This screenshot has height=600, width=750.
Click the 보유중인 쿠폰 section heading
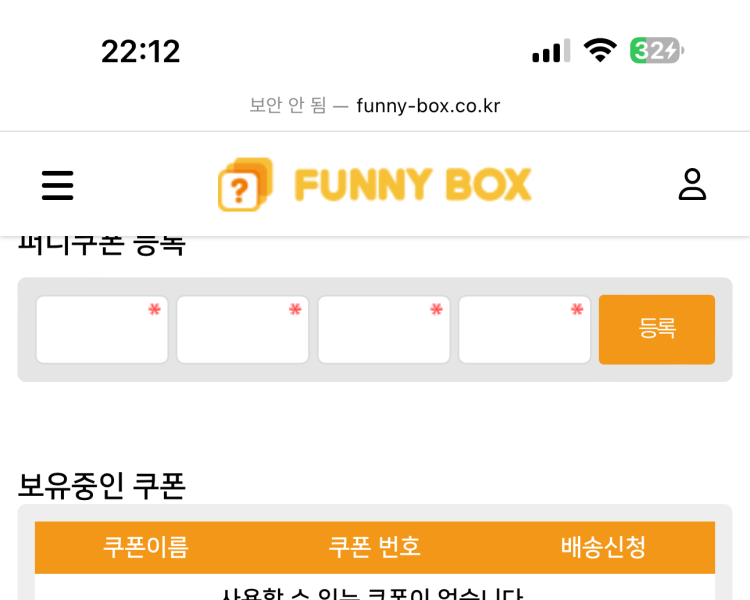[102, 485]
